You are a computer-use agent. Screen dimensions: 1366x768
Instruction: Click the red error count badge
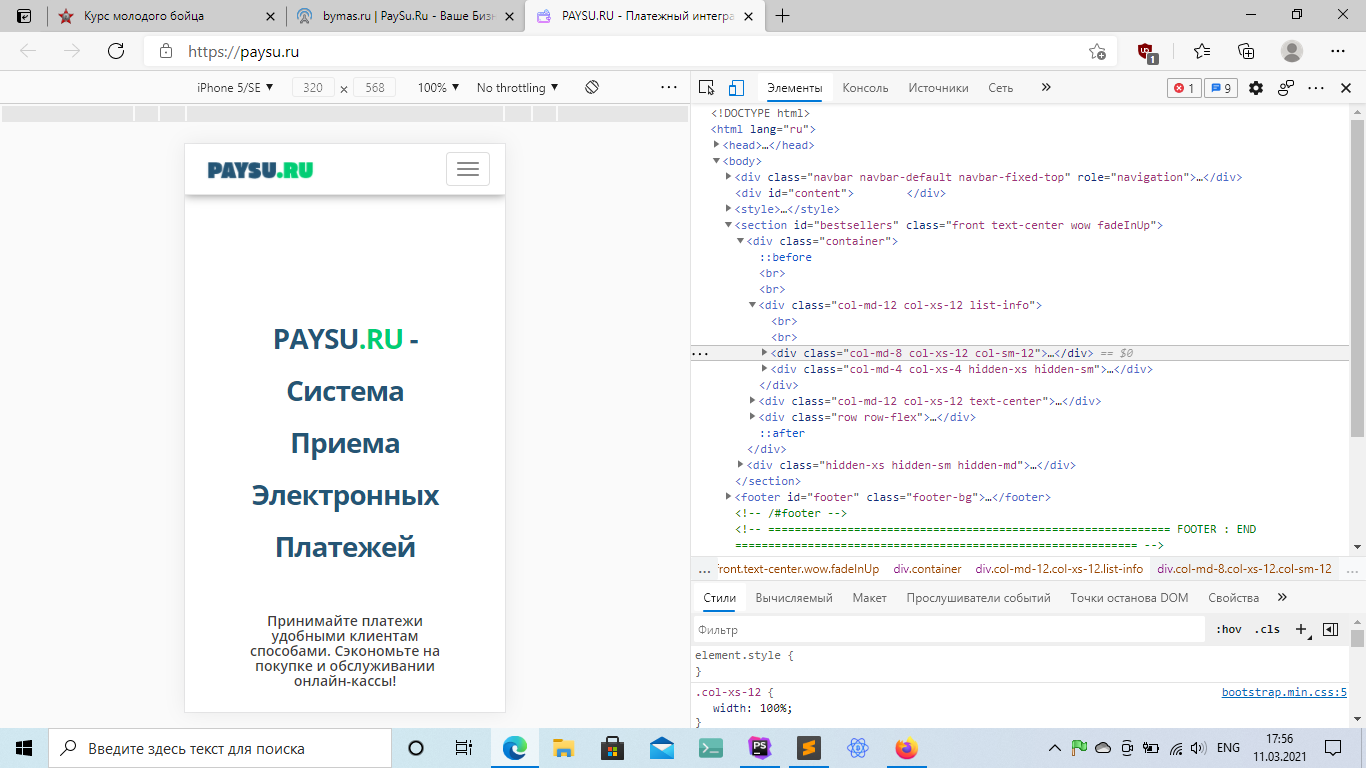1184,88
